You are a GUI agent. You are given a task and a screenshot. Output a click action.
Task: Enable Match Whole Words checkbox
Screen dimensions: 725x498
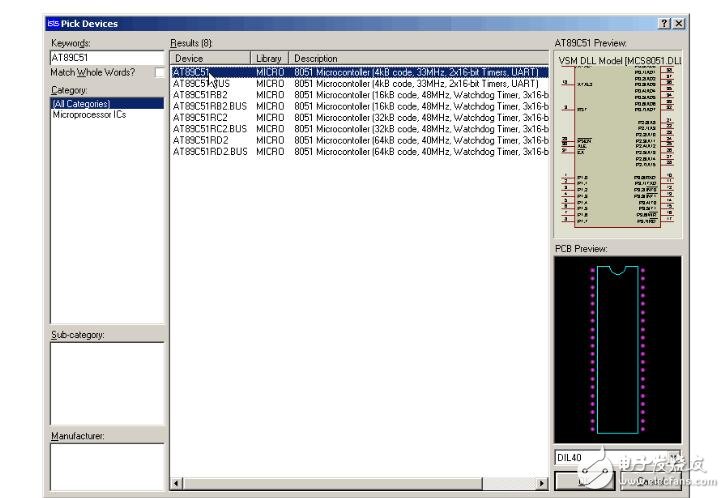click(x=159, y=73)
